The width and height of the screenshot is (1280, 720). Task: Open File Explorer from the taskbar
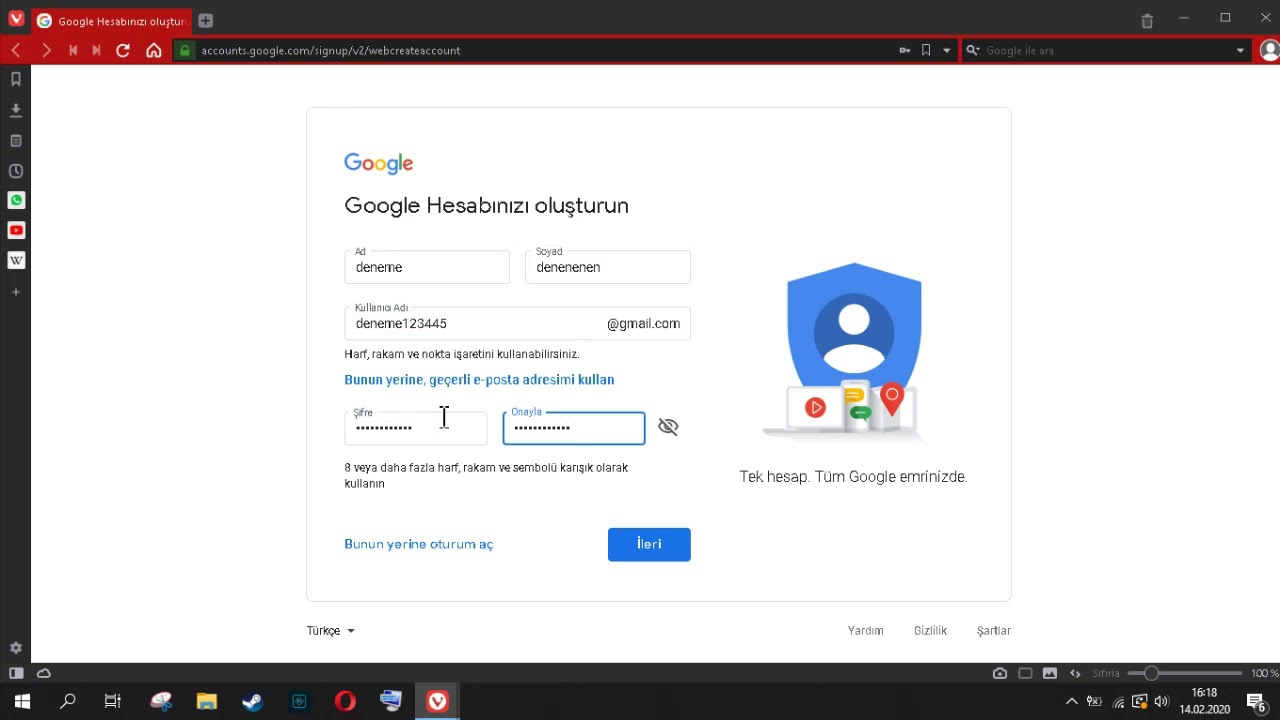click(207, 701)
